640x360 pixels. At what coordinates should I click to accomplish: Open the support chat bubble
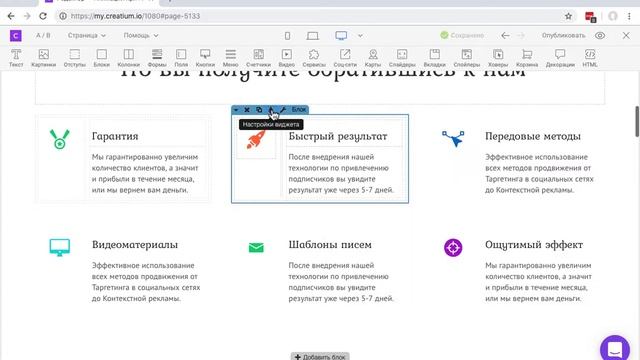pyautogui.click(x=615, y=349)
